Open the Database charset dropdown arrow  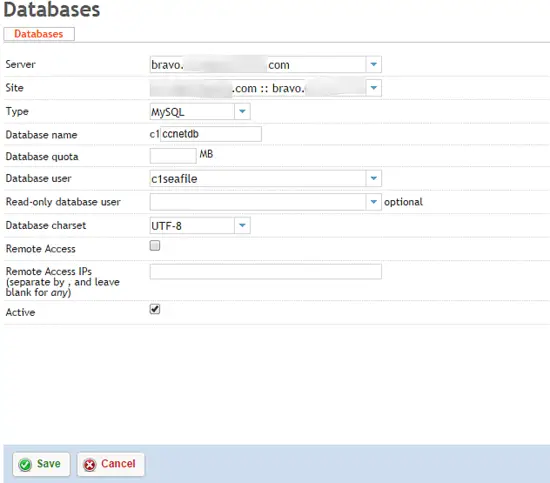(242, 226)
